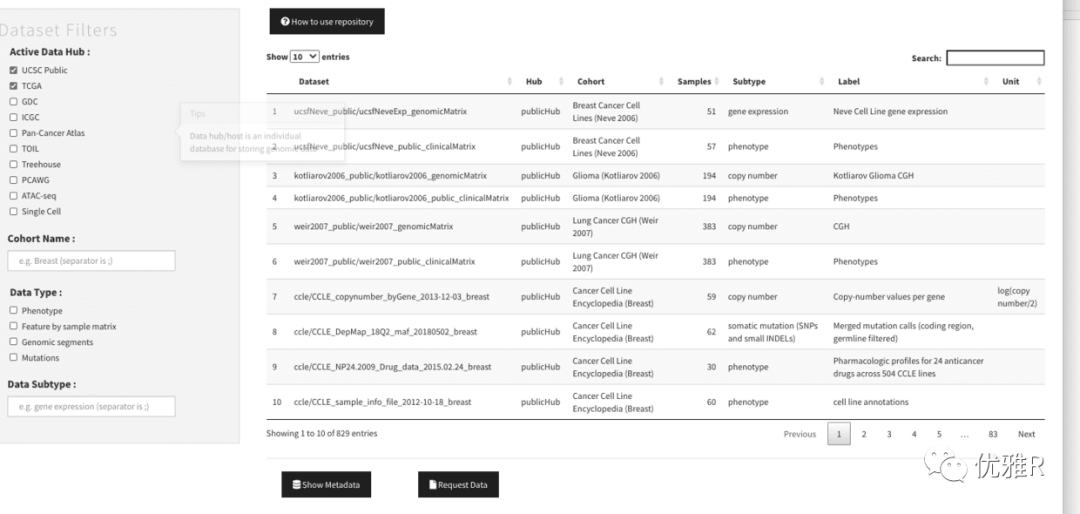Click into the Cohort Name filter field
The width and height of the screenshot is (1080, 514).
(92, 260)
